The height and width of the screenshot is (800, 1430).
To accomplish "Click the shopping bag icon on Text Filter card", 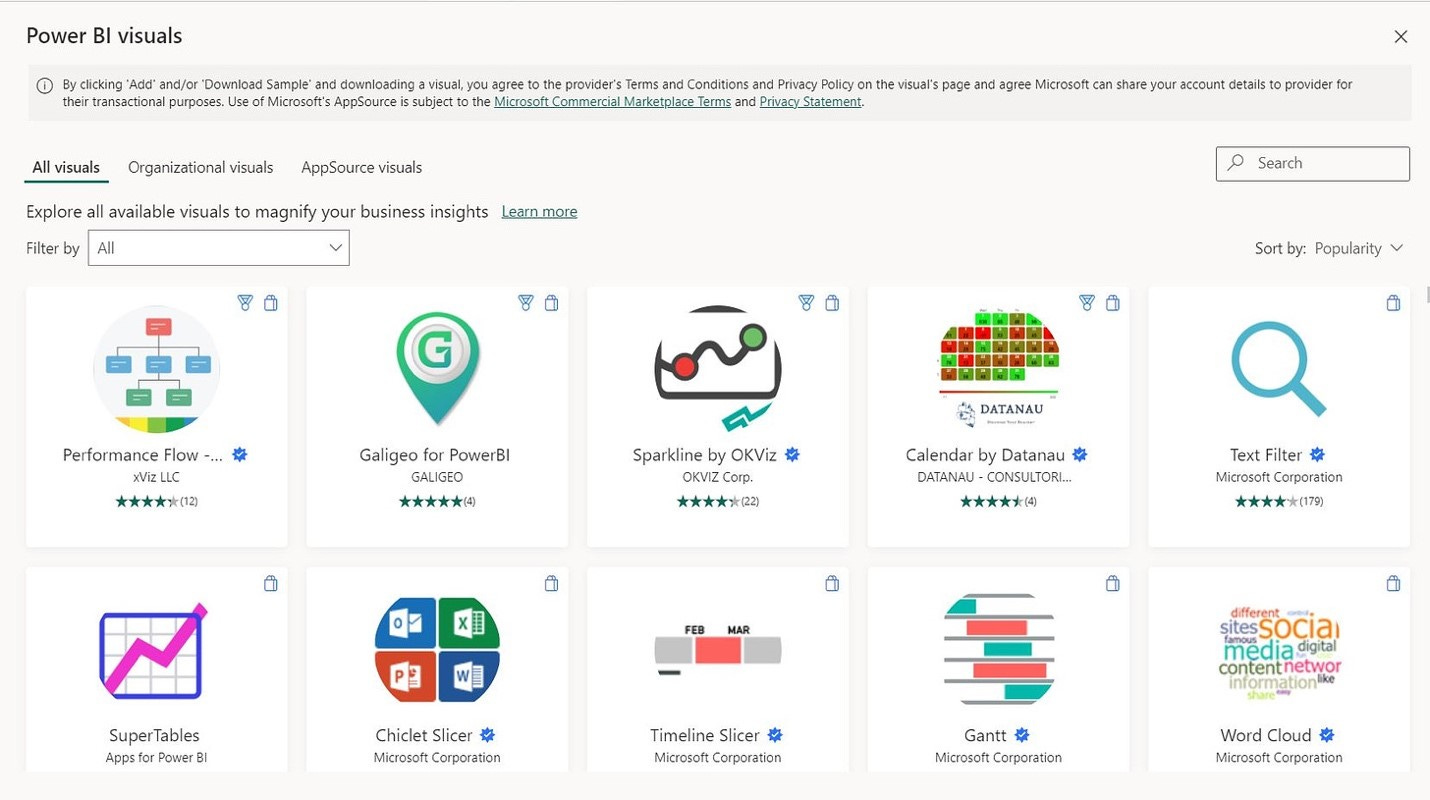I will pyautogui.click(x=1394, y=303).
